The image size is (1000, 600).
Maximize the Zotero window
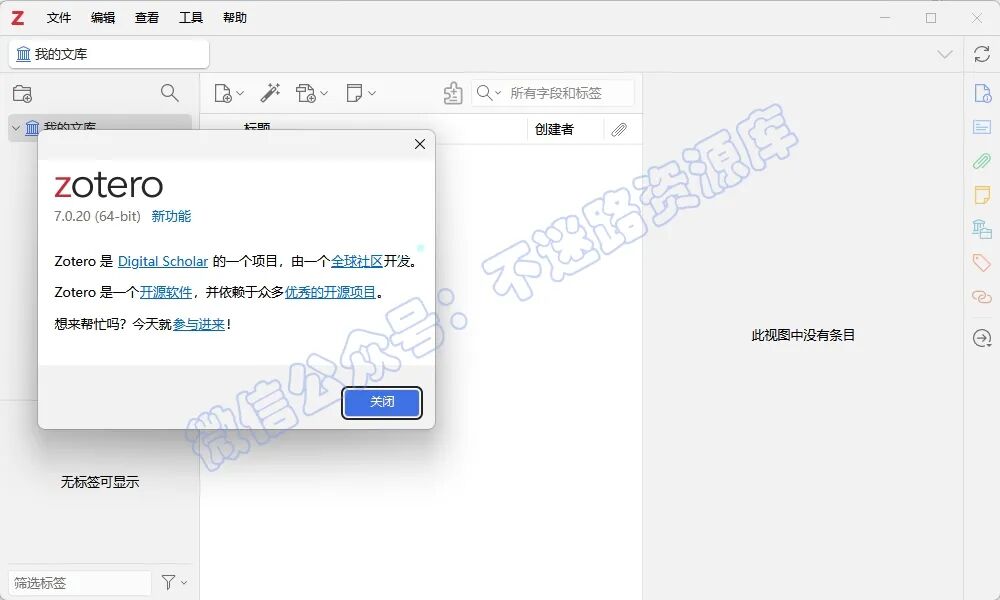coord(931,18)
